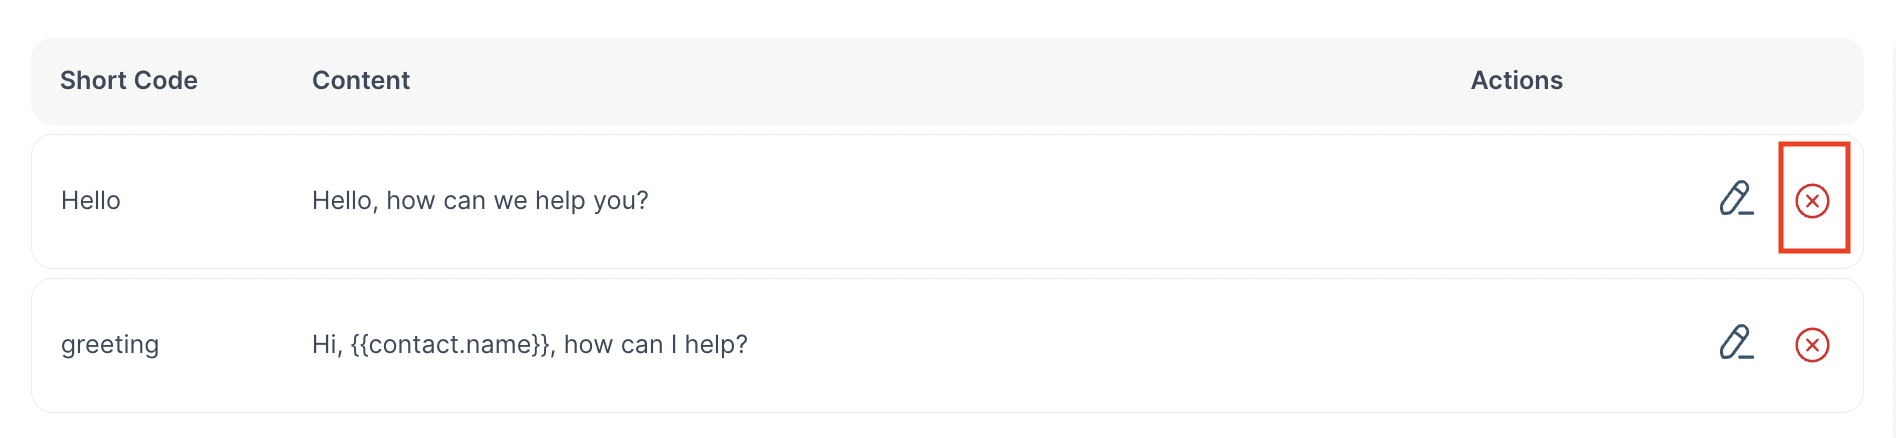Viewport: 1904px width, 438px height.
Task: Select the Hello short code cell
Action: point(91,201)
